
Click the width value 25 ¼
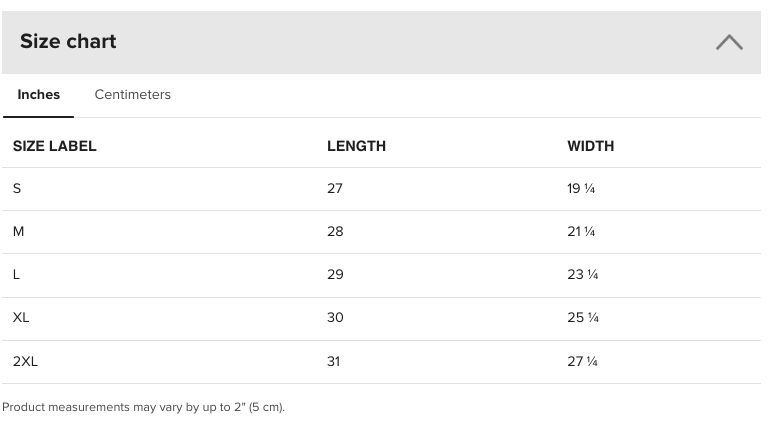(583, 318)
